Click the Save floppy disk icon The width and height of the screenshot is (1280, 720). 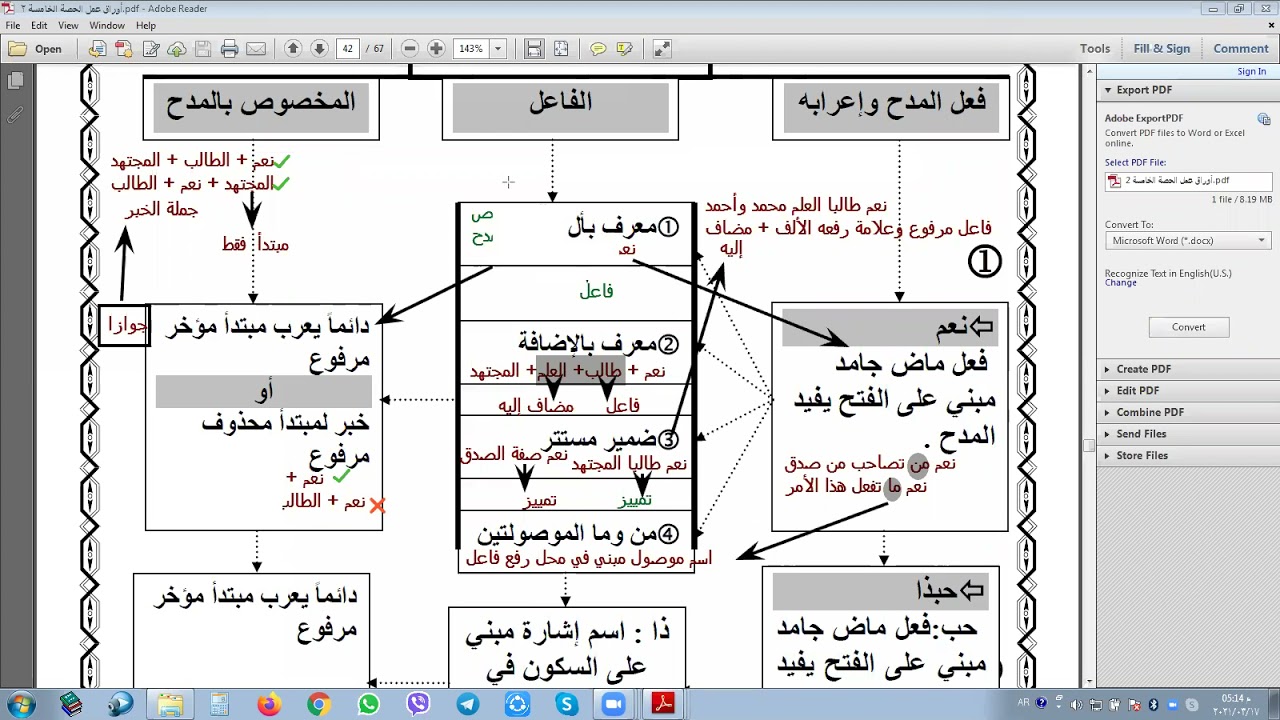click(x=203, y=48)
